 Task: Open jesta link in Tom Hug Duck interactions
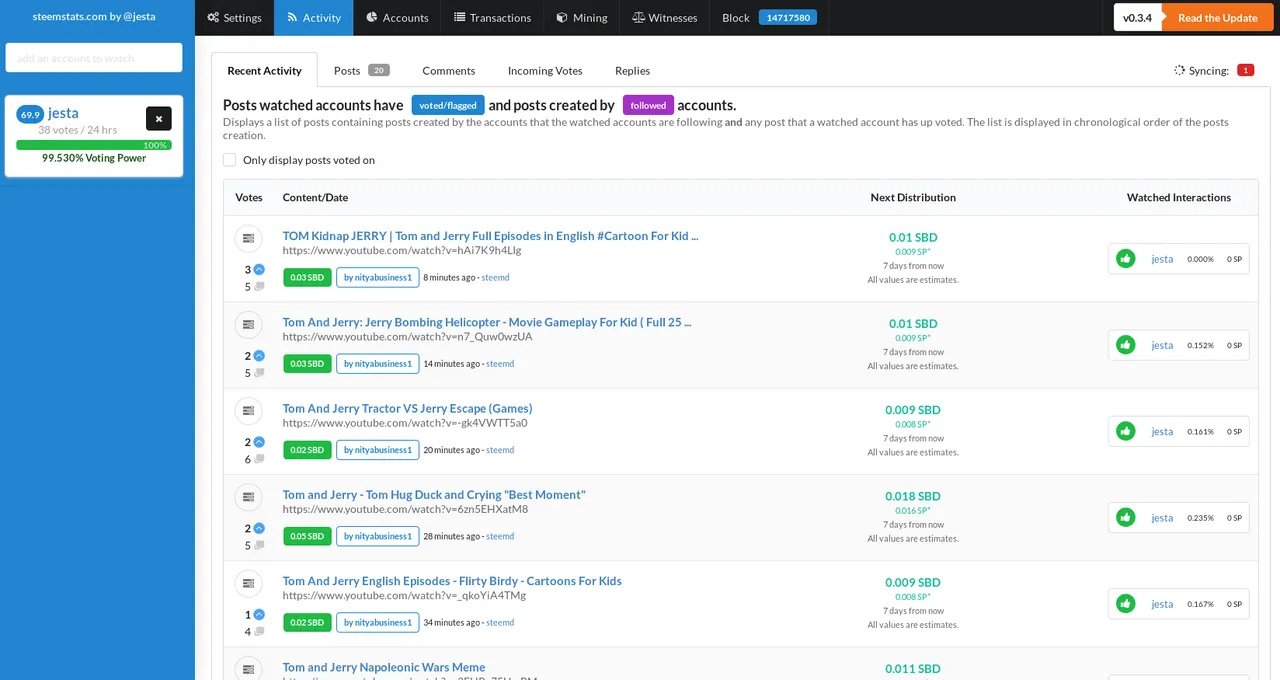tap(1162, 518)
